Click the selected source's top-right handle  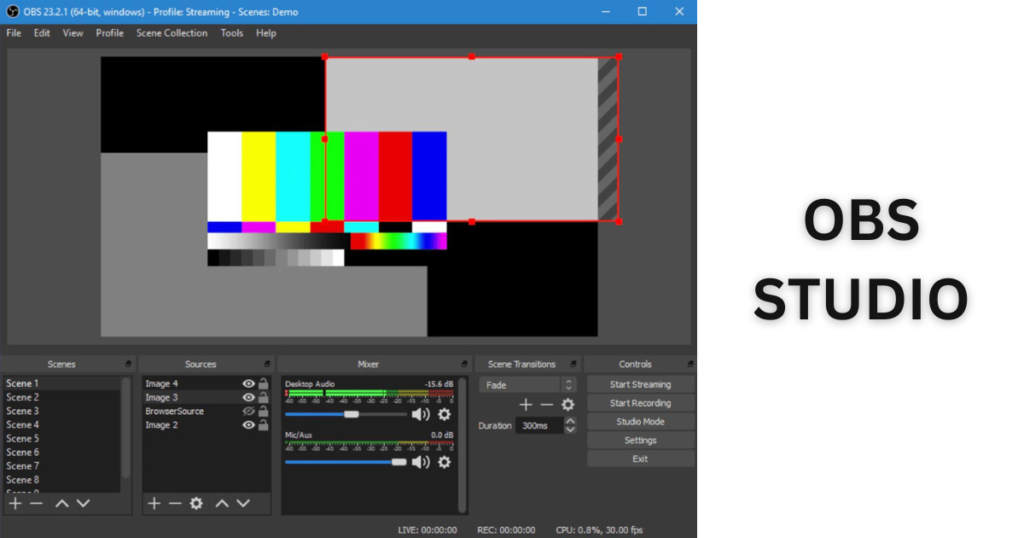pyautogui.click(x=619, y=57)
